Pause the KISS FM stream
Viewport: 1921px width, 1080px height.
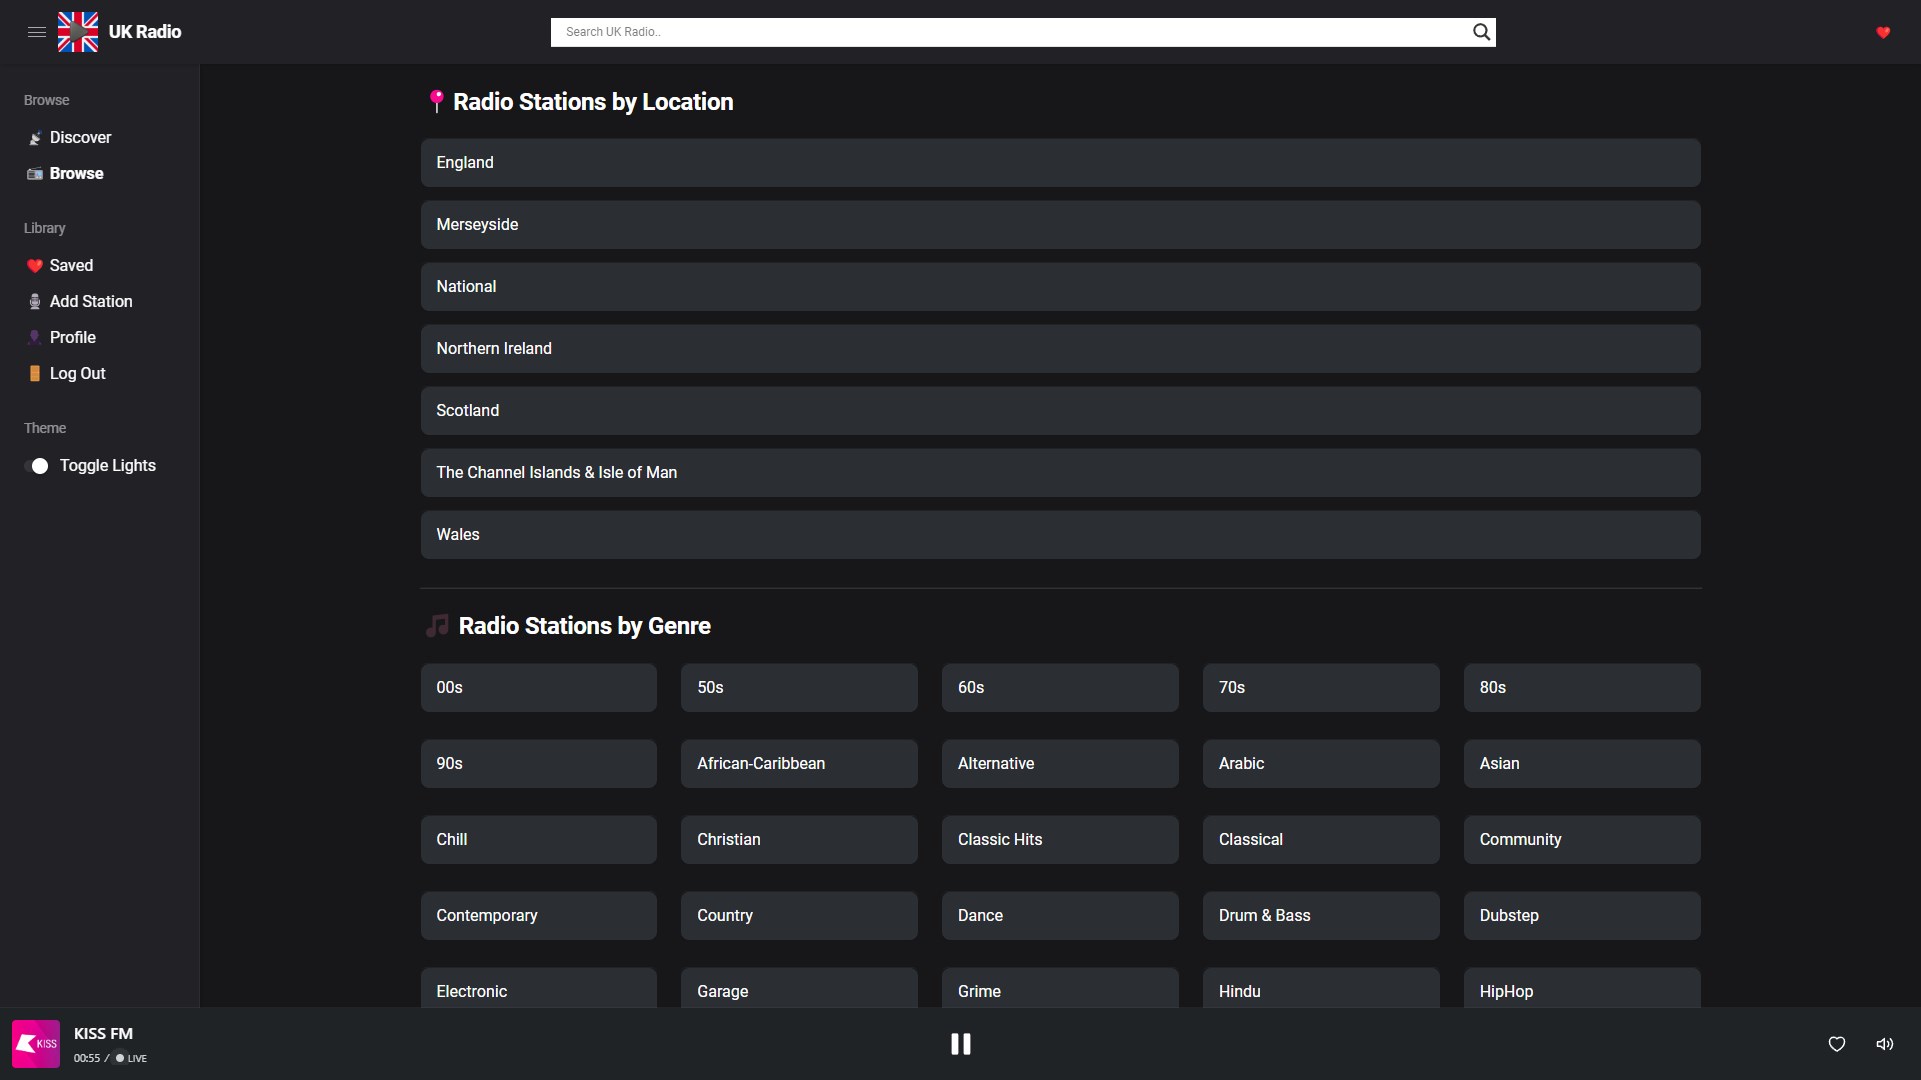[961, 1044]
